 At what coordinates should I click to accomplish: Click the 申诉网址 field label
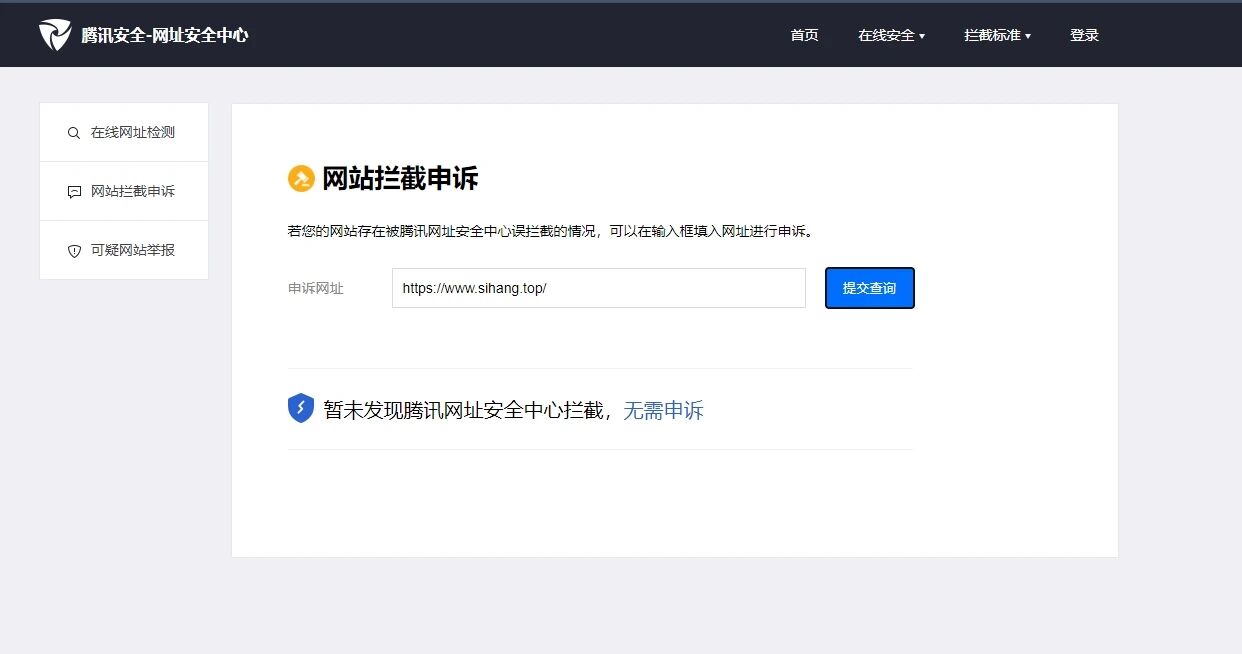tap(316, 288)
